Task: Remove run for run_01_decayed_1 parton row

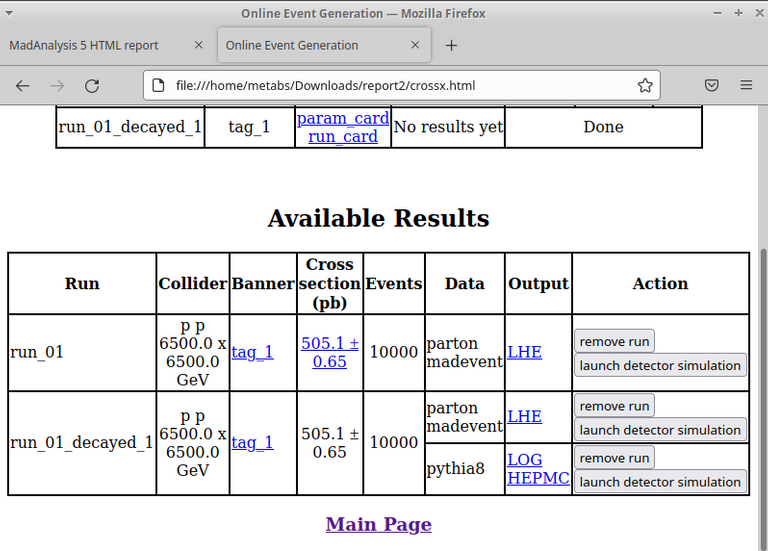Action: (x=614, y=406)
